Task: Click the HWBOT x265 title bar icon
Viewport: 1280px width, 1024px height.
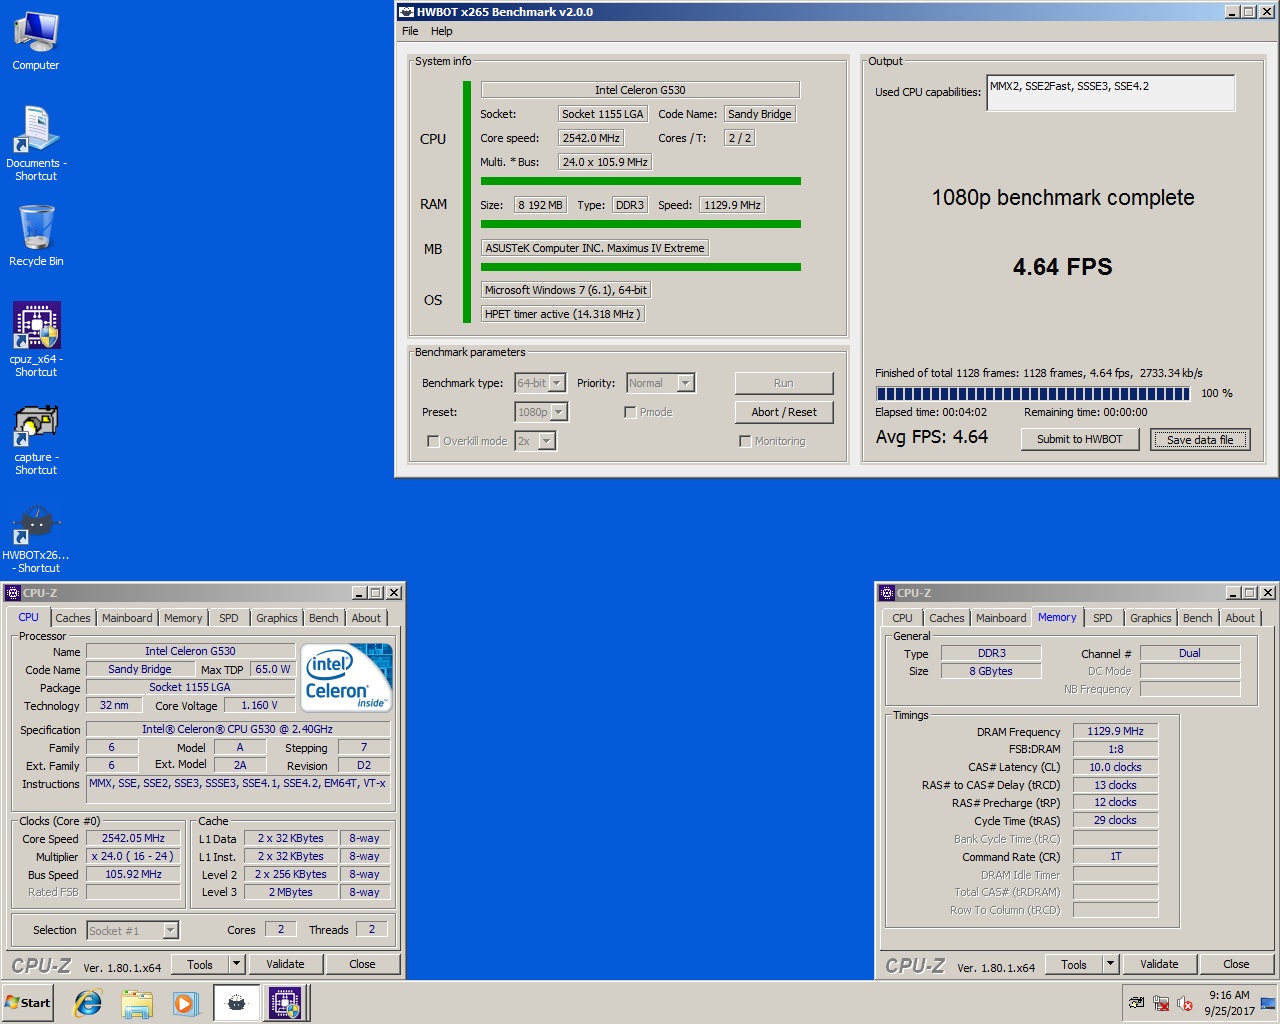Action: [406, 12]
